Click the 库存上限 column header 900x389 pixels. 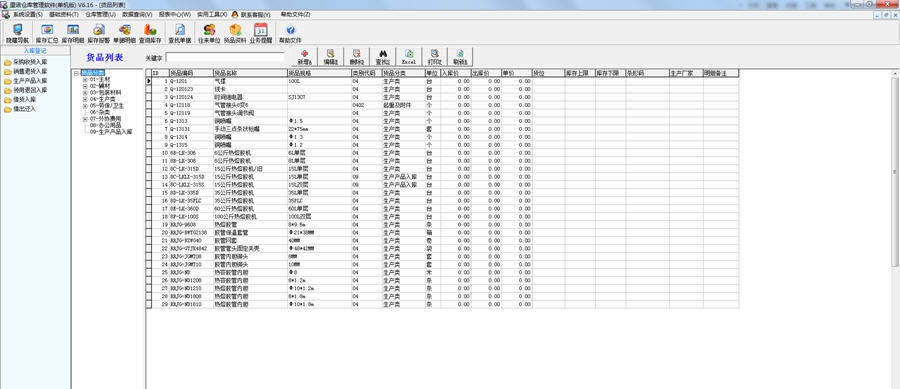[x=580, y=73]
